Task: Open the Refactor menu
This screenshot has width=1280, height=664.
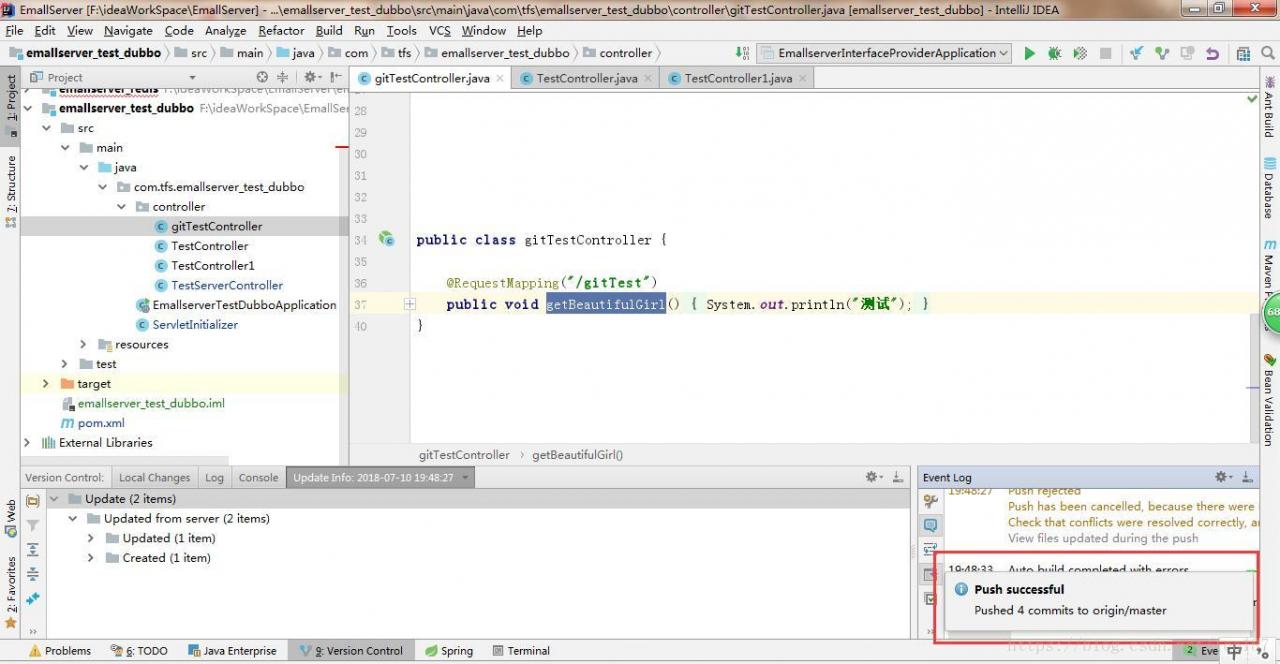Action: point(281,31)
